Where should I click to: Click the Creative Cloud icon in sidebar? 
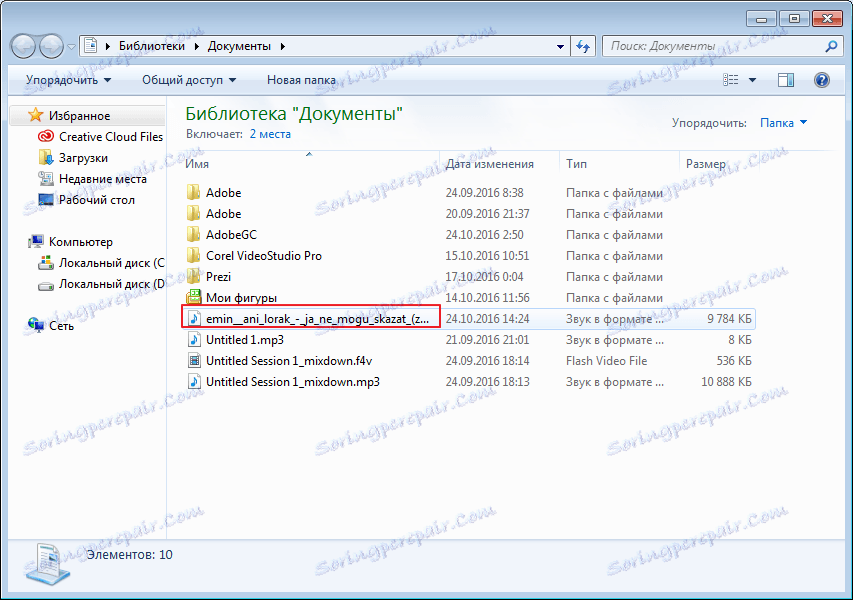tap(46, 136)
